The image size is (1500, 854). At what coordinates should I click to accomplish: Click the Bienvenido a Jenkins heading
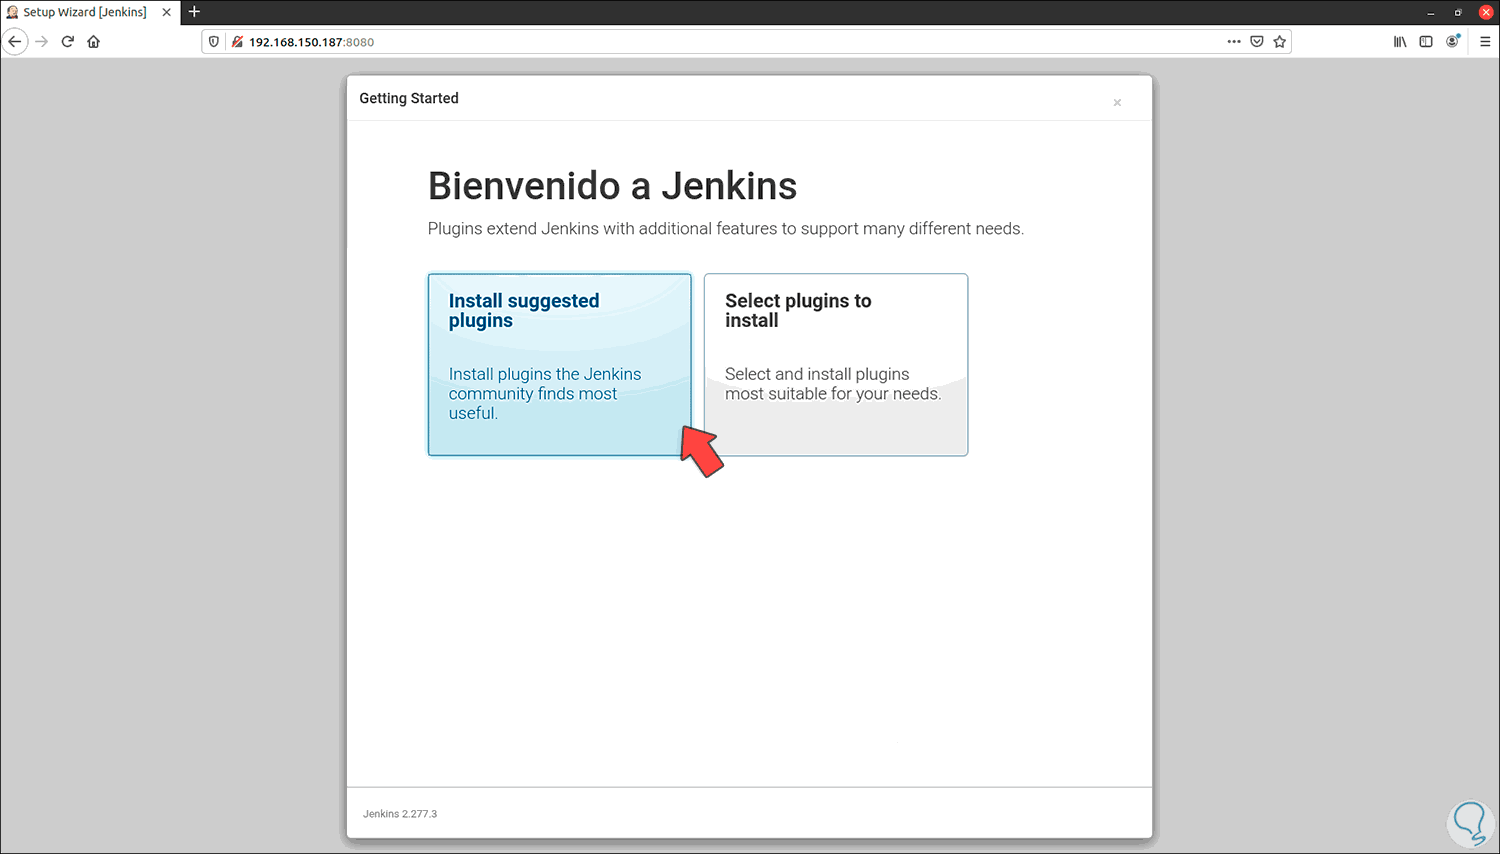[612, 186]
